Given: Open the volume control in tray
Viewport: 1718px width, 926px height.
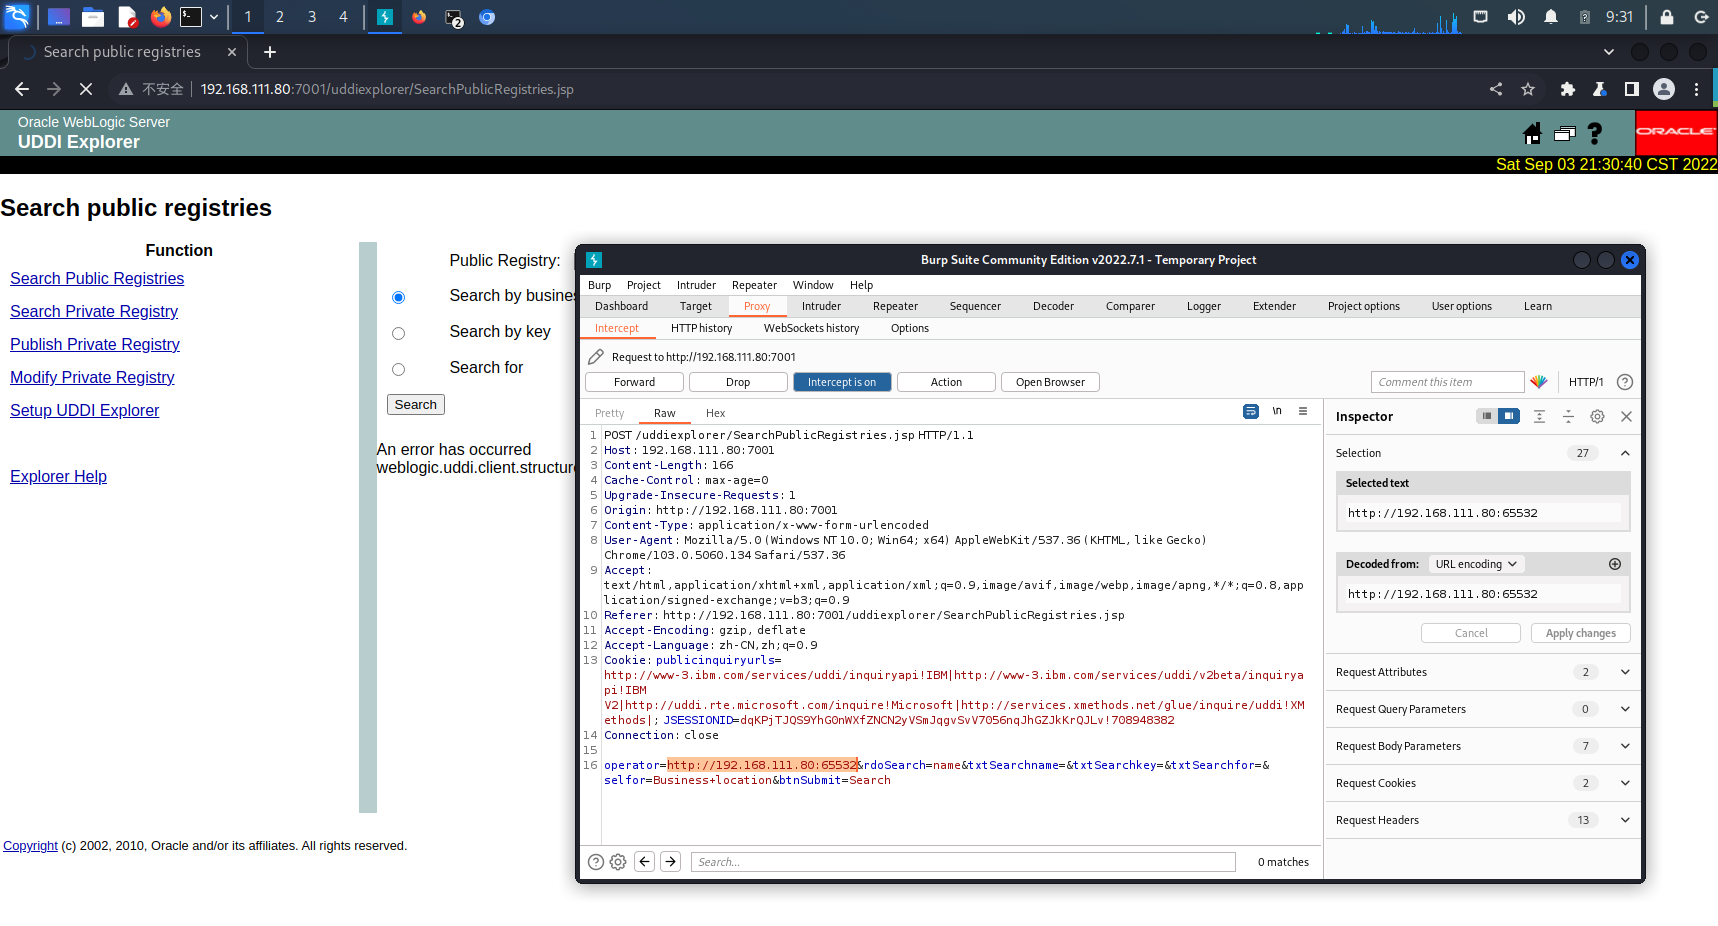Looking at the screenshot, I should [1516, 17].
